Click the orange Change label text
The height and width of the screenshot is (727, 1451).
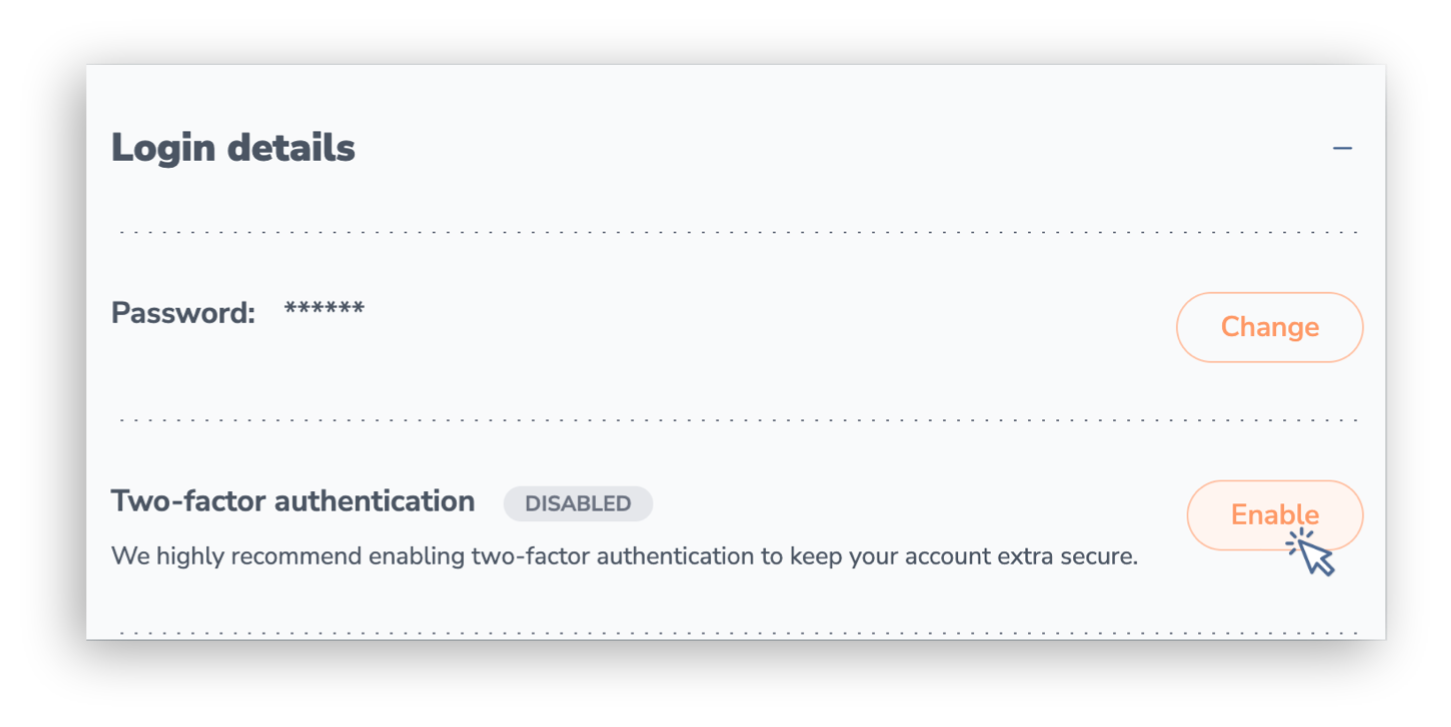tap(1269, 327)
